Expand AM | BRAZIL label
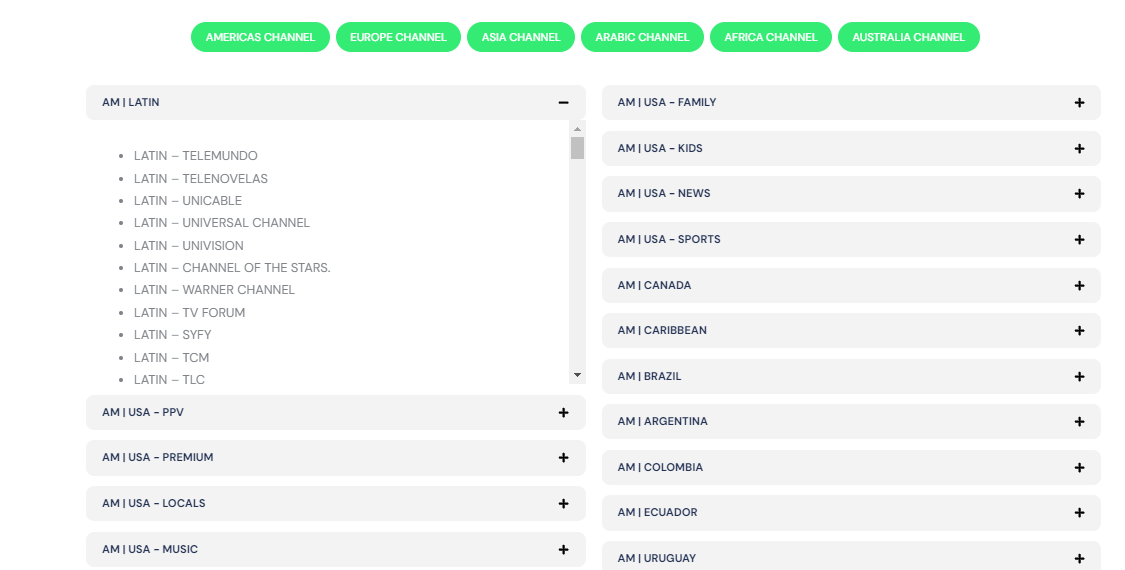Screen dimensions: 1125x570 point(649,376)
